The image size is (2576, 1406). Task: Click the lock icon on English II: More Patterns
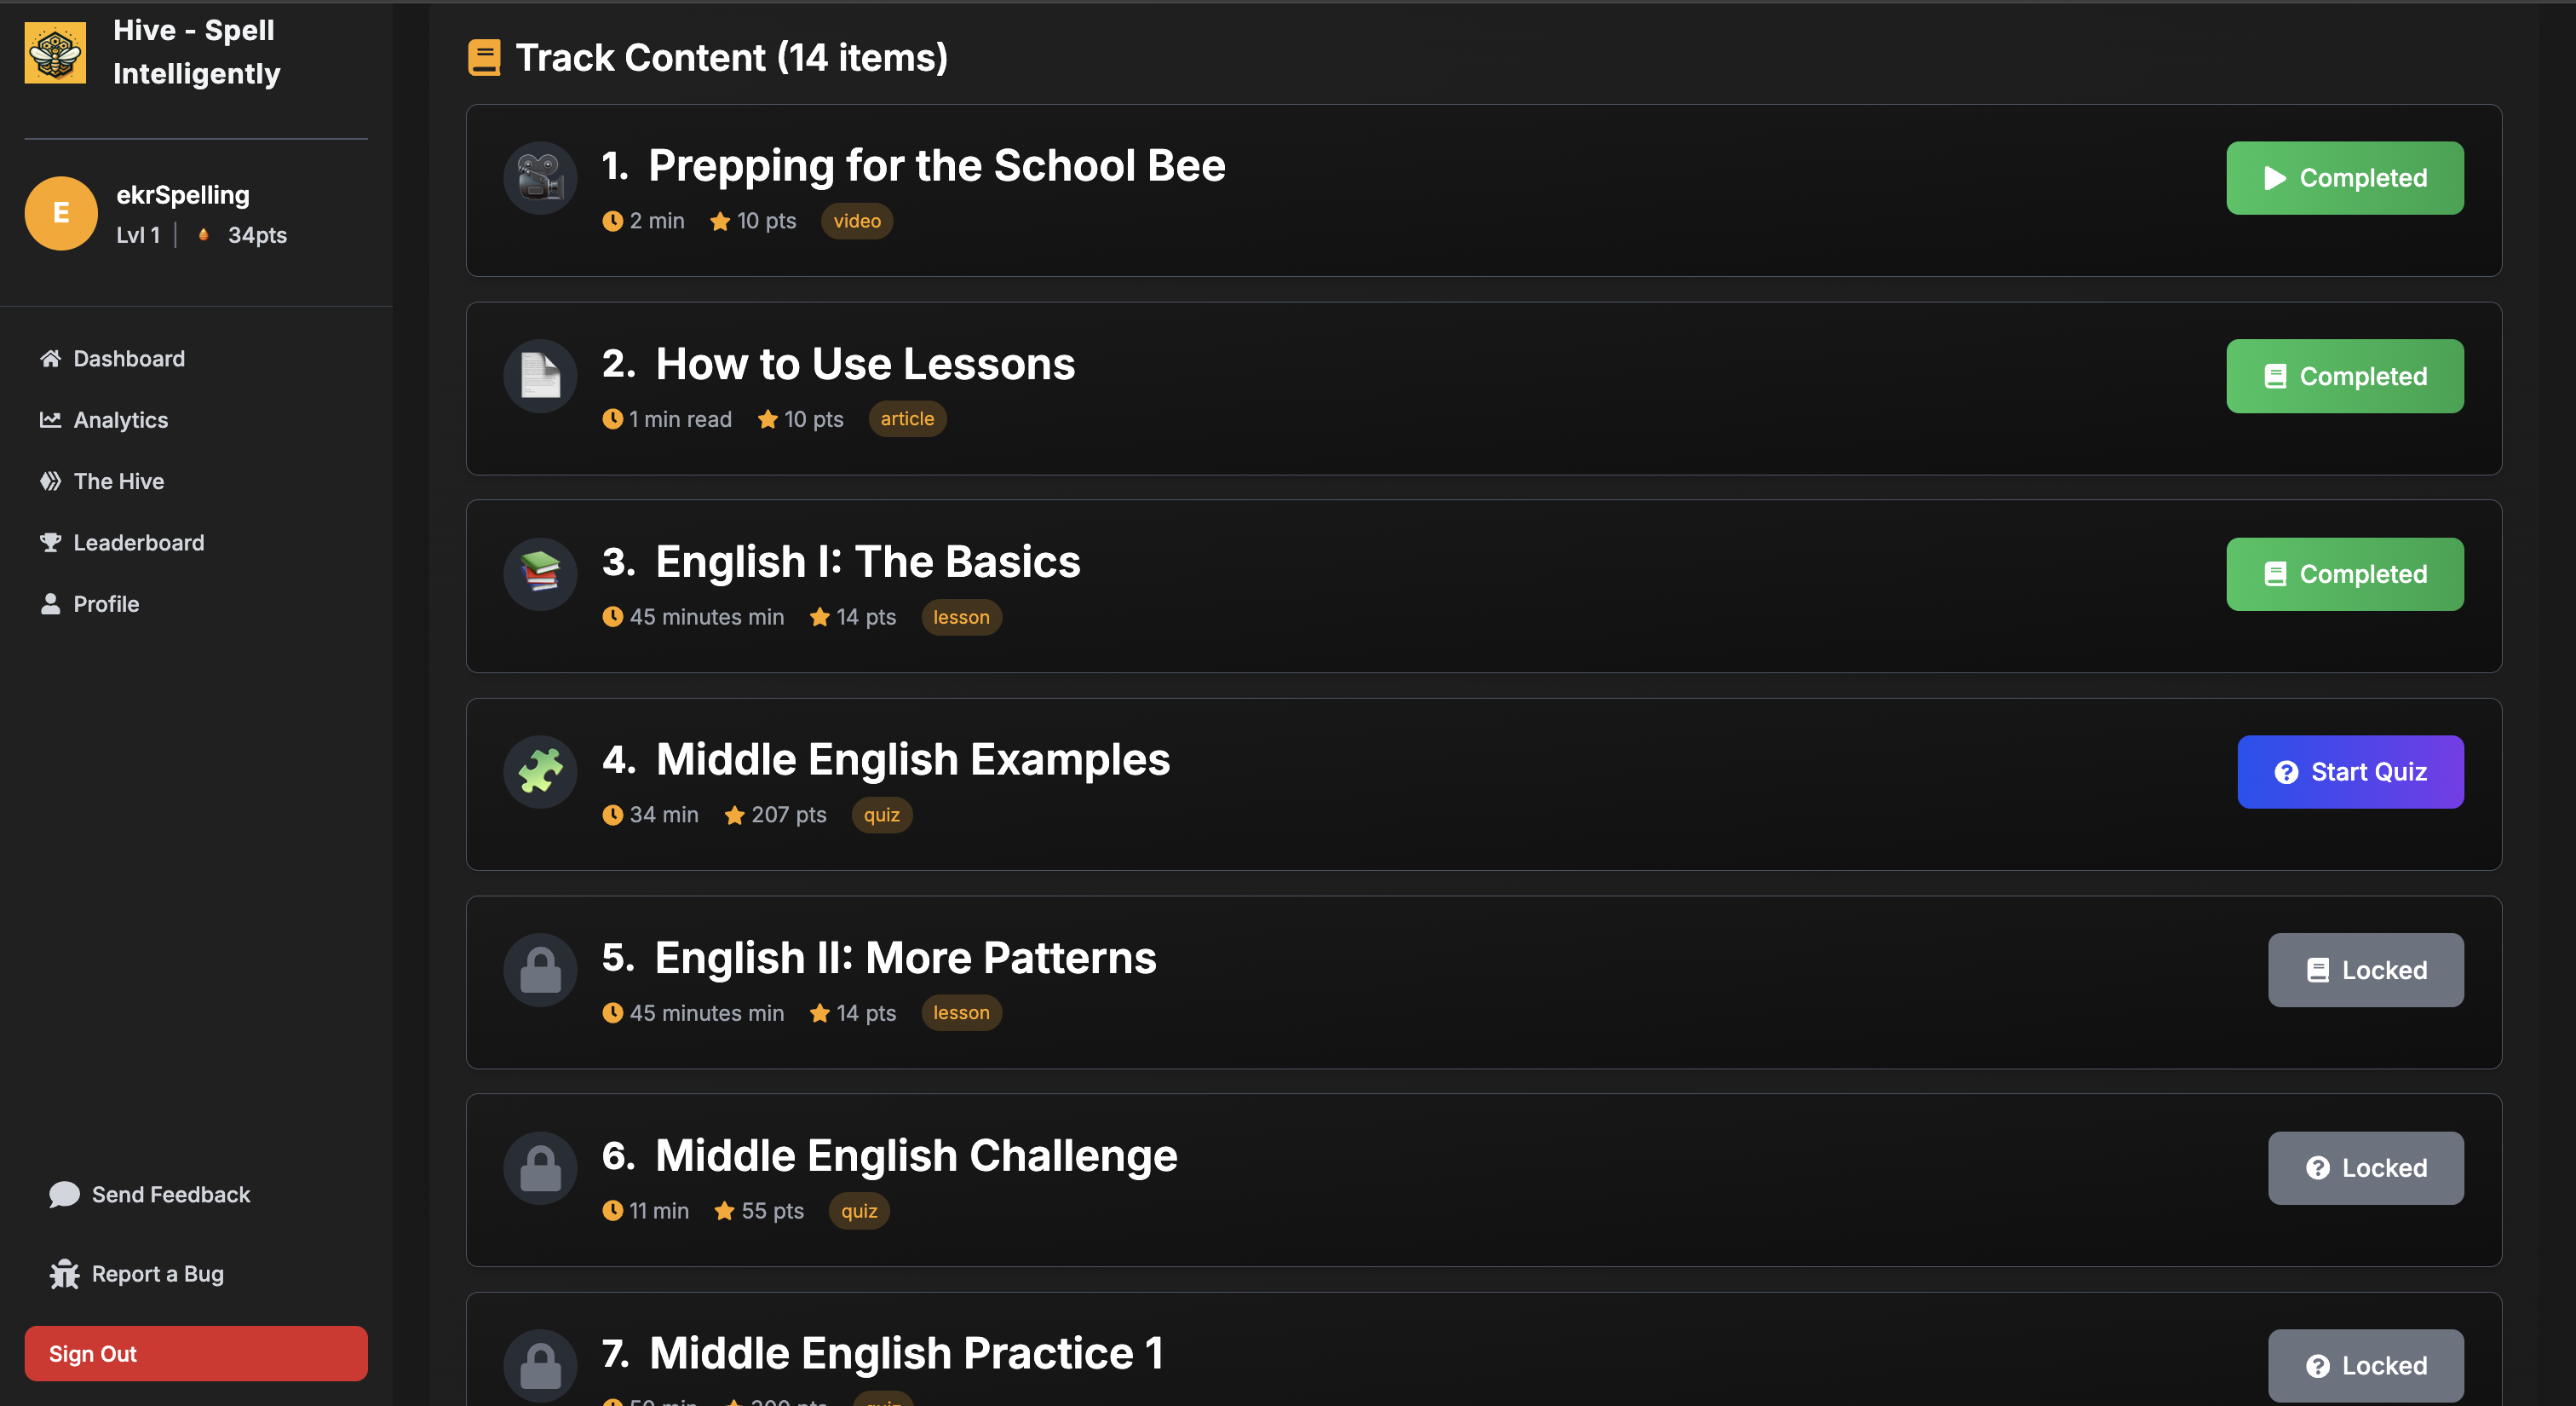coord(540,969)
